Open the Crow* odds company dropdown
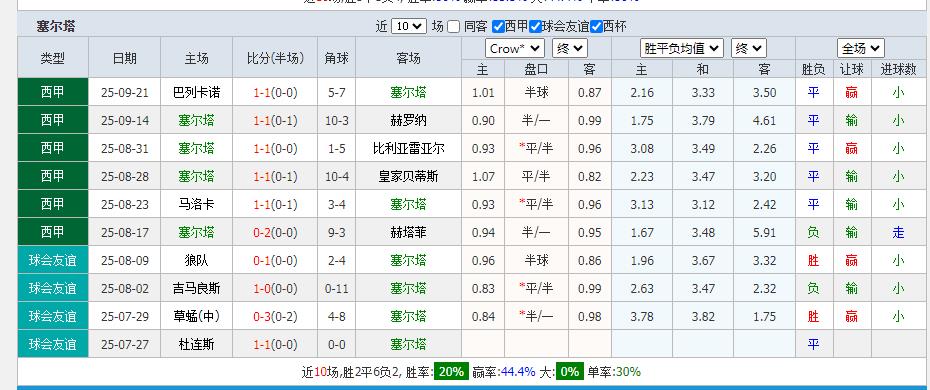The image size is (930, 390). click(x=515, y=49)
